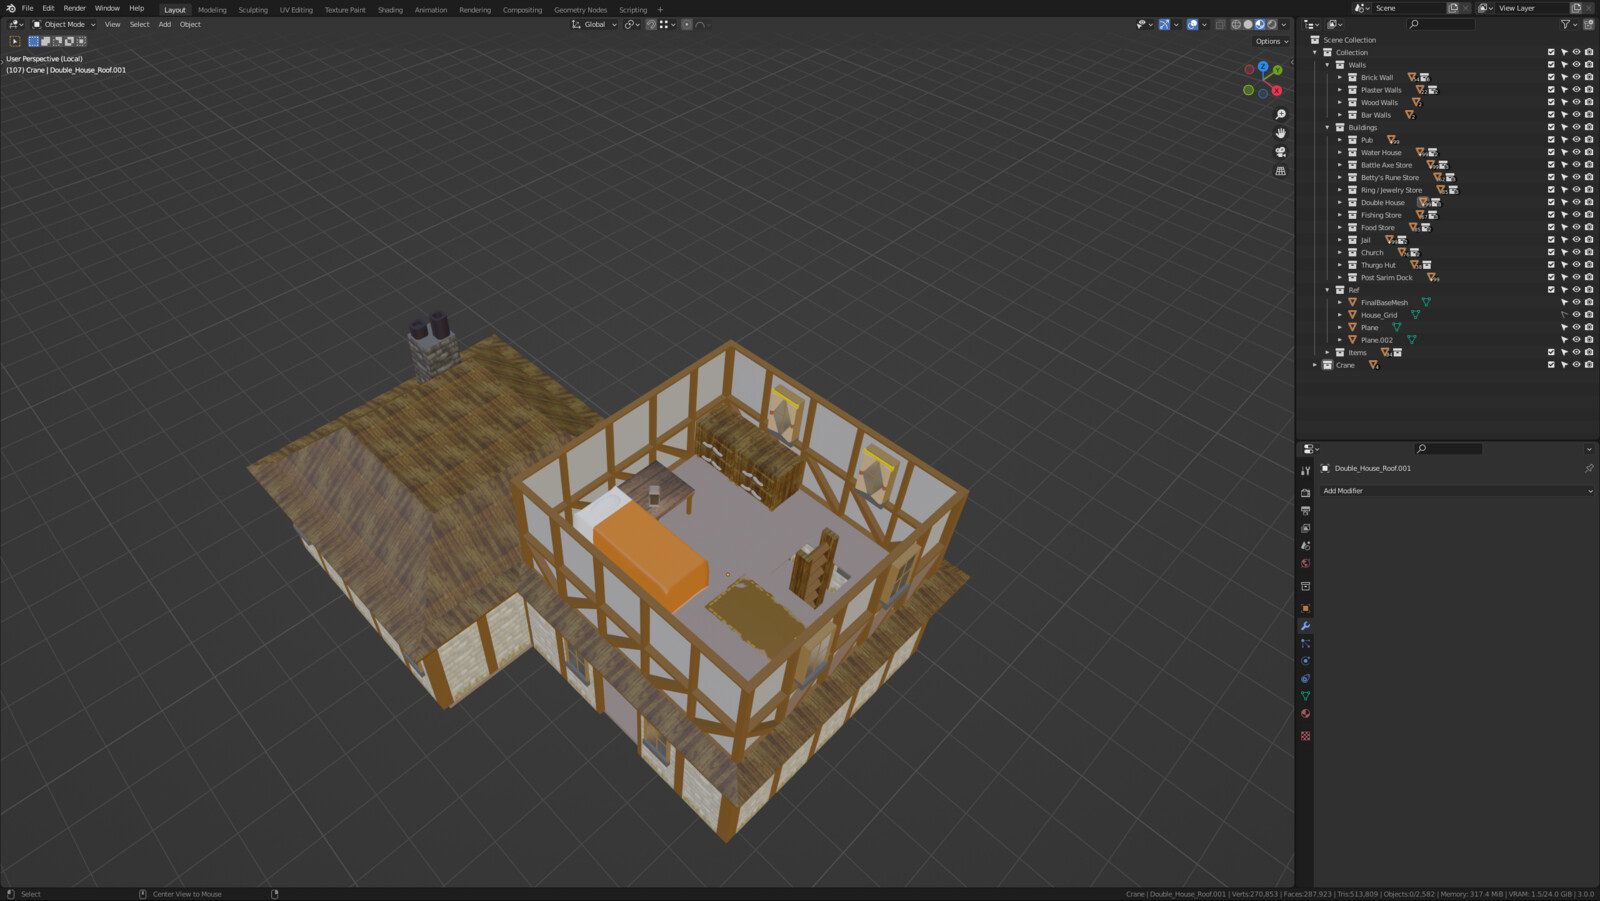Viewport: 1600px width, 901px height.
Task: Open the viewport Object menu
Action: click(190, 24)
